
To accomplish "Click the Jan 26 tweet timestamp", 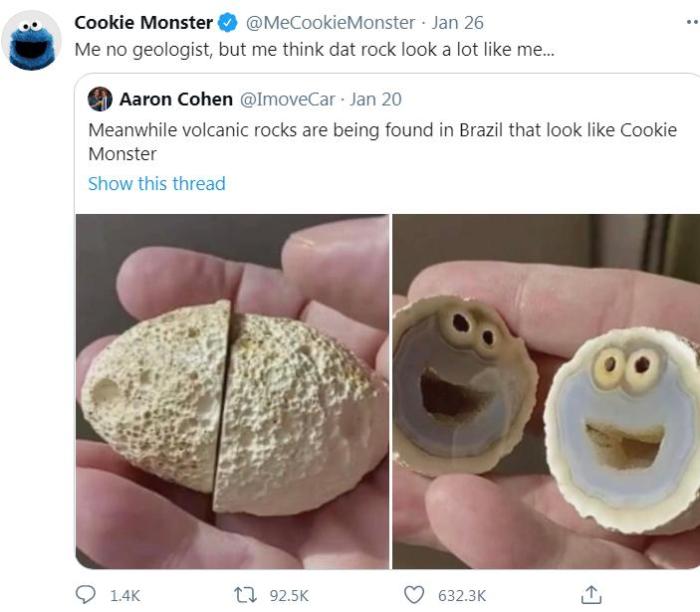I will [x=457, y=22].
